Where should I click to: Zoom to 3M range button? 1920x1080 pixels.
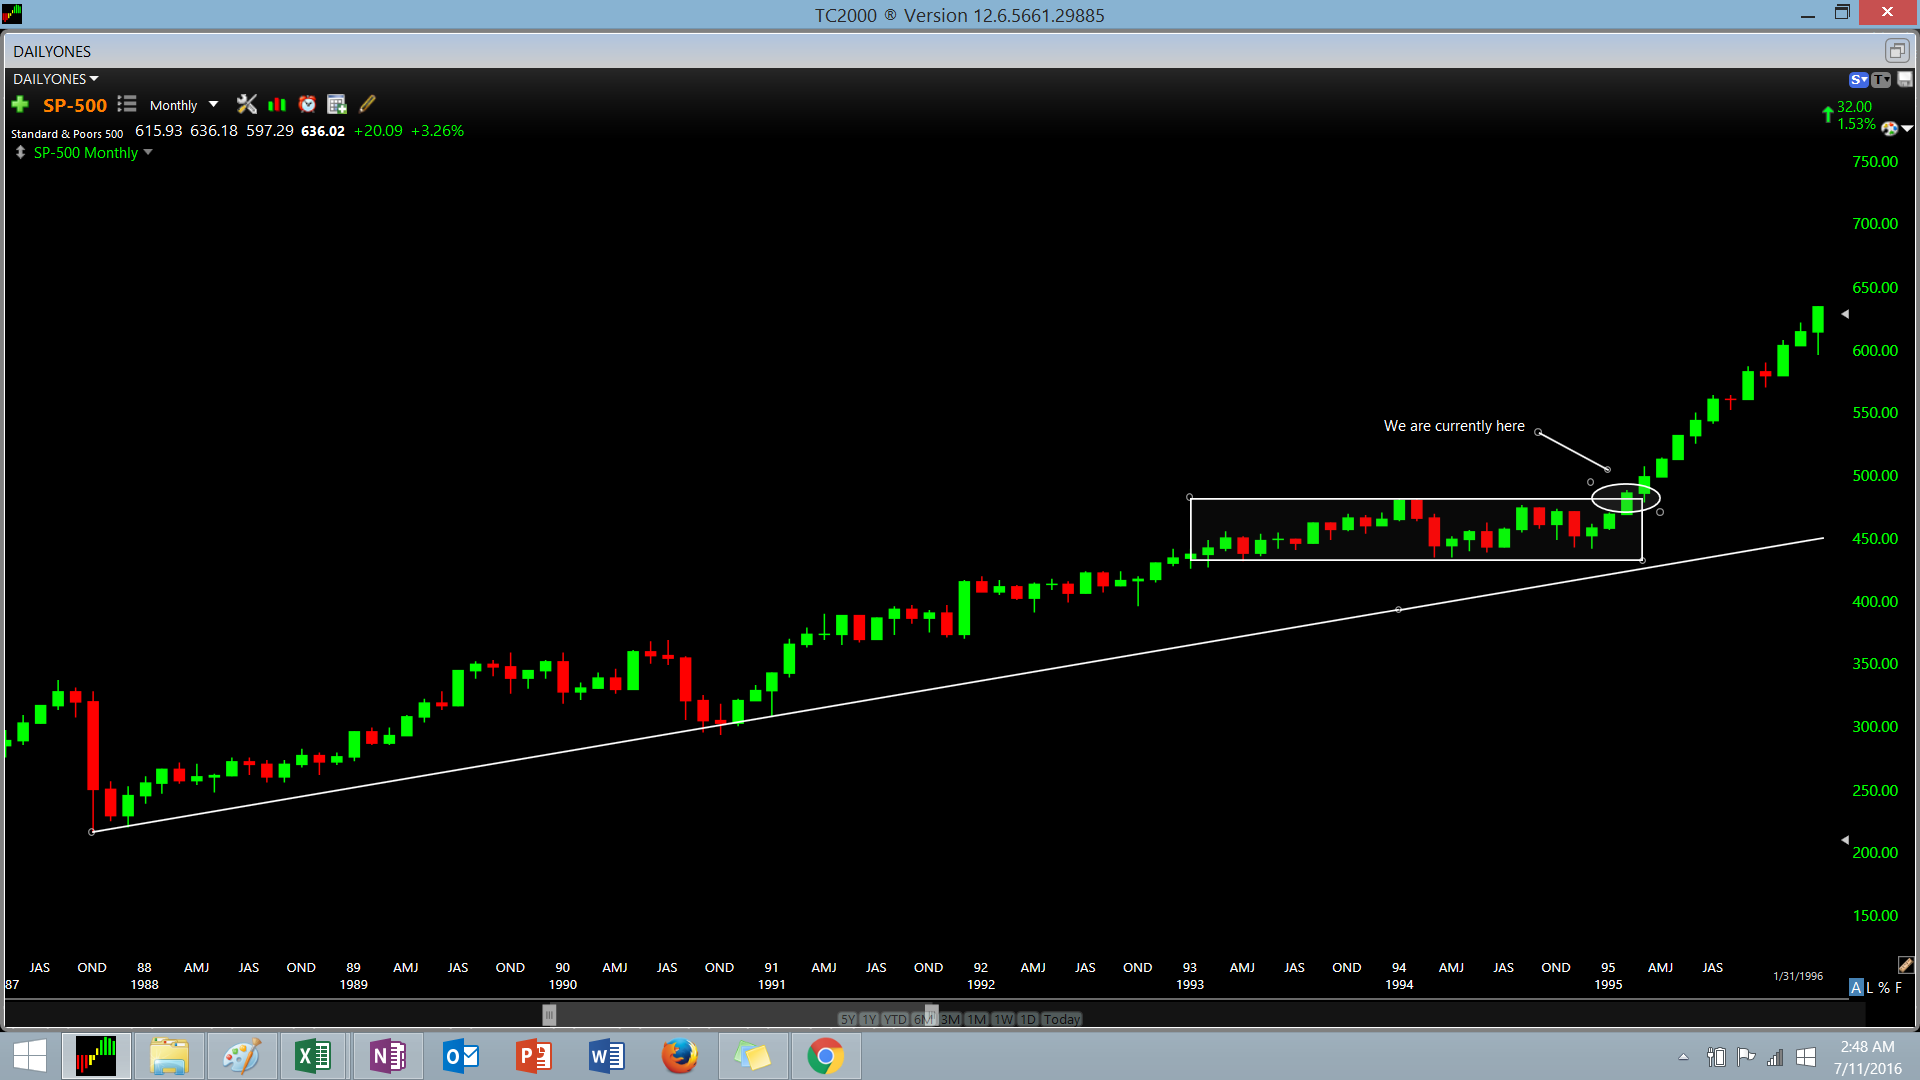pyautogui.click(x=950, y=1019)
